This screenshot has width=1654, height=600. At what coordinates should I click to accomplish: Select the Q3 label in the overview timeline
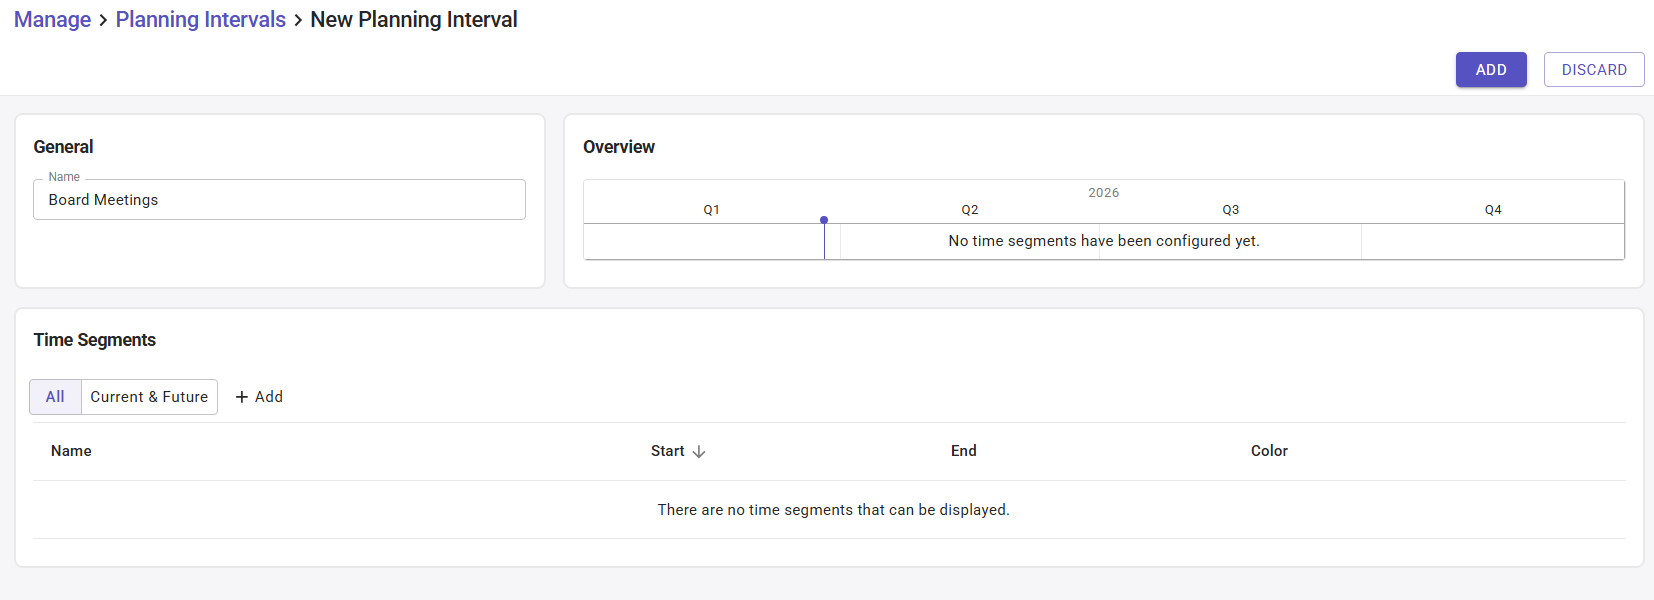click(x=1231, y=210)
